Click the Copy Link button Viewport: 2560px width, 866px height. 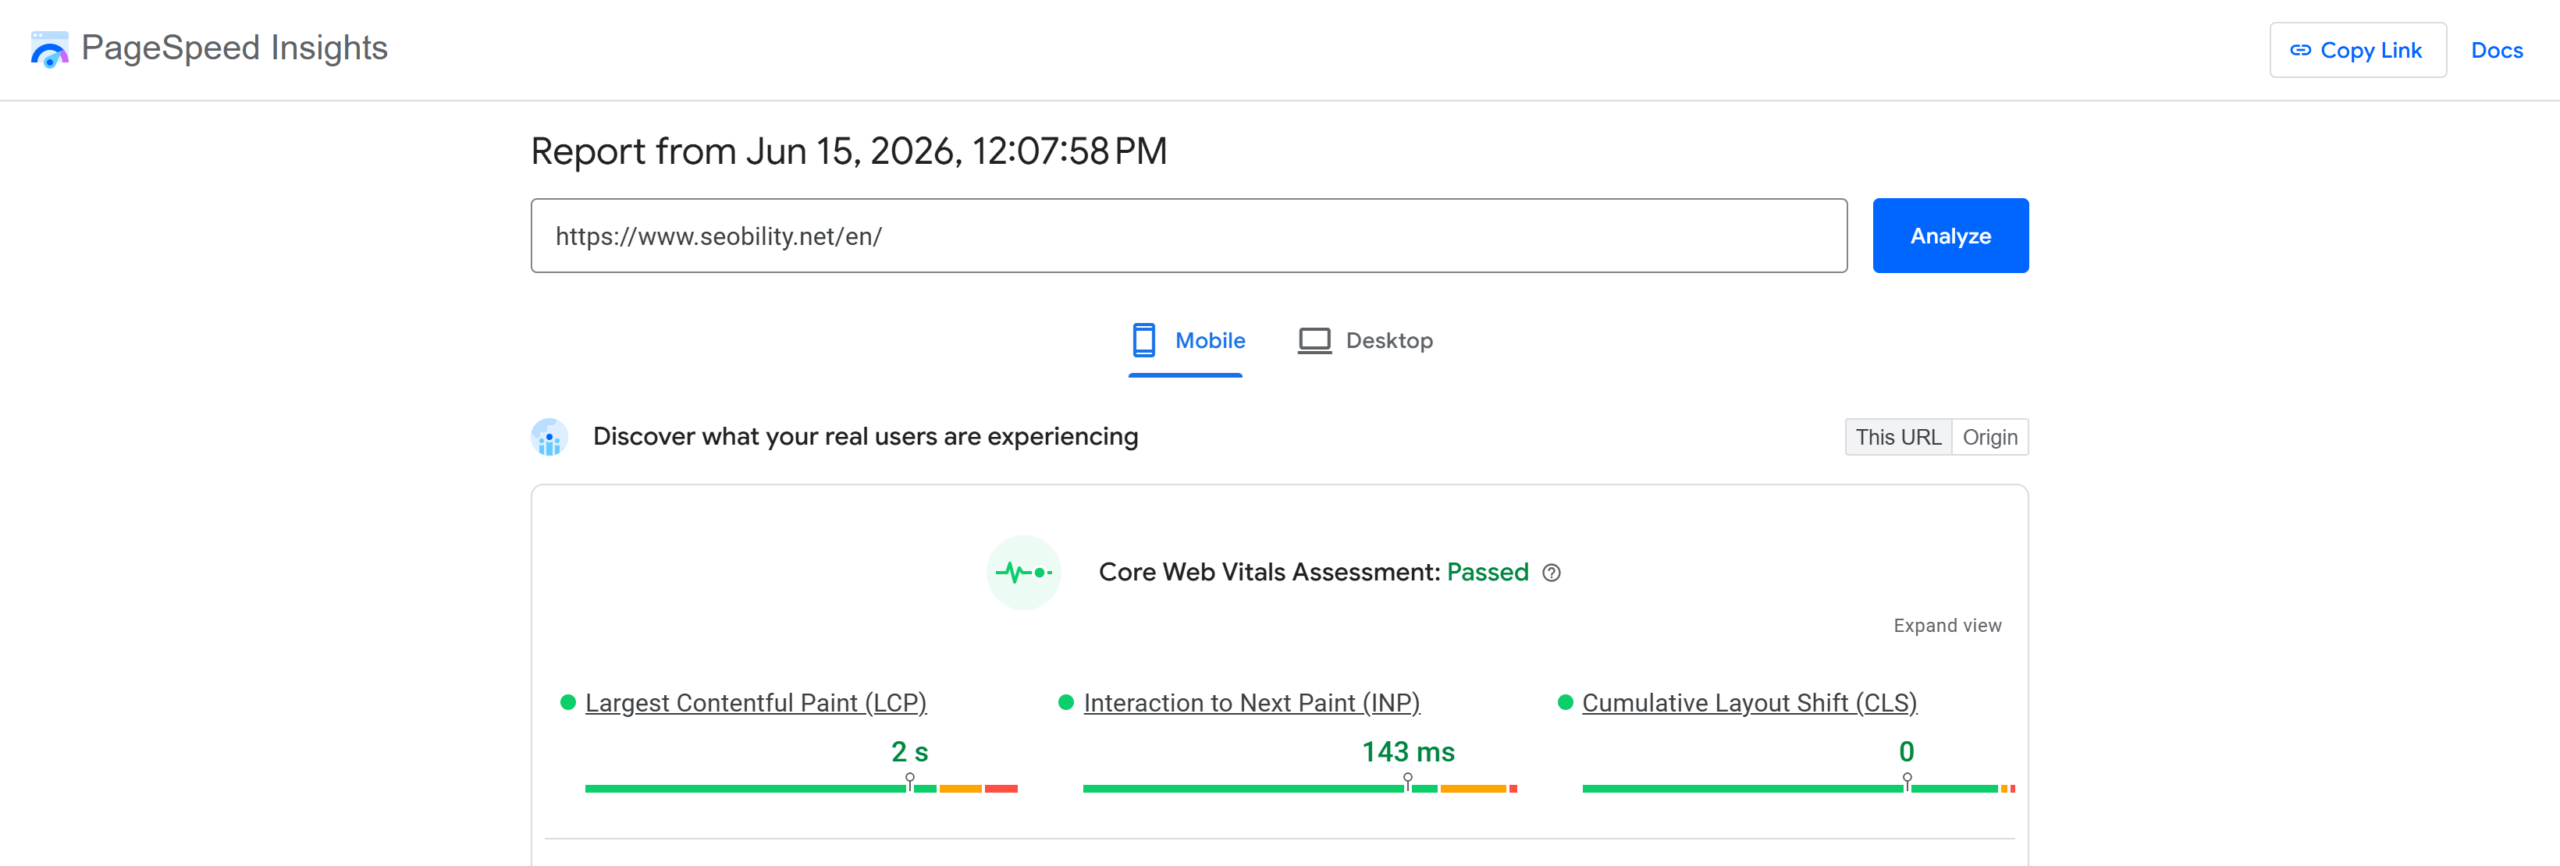coord(2358,50)
